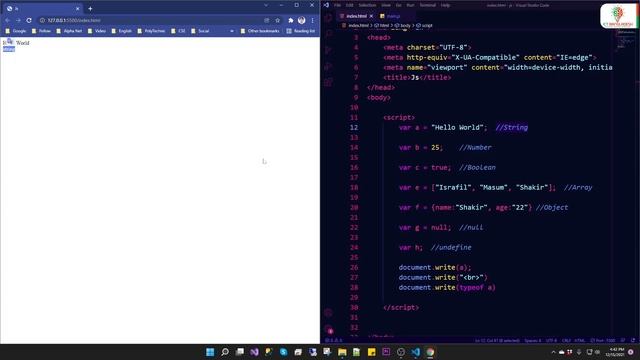
Task: Open the Video bookmark folder
Action: 97,31
